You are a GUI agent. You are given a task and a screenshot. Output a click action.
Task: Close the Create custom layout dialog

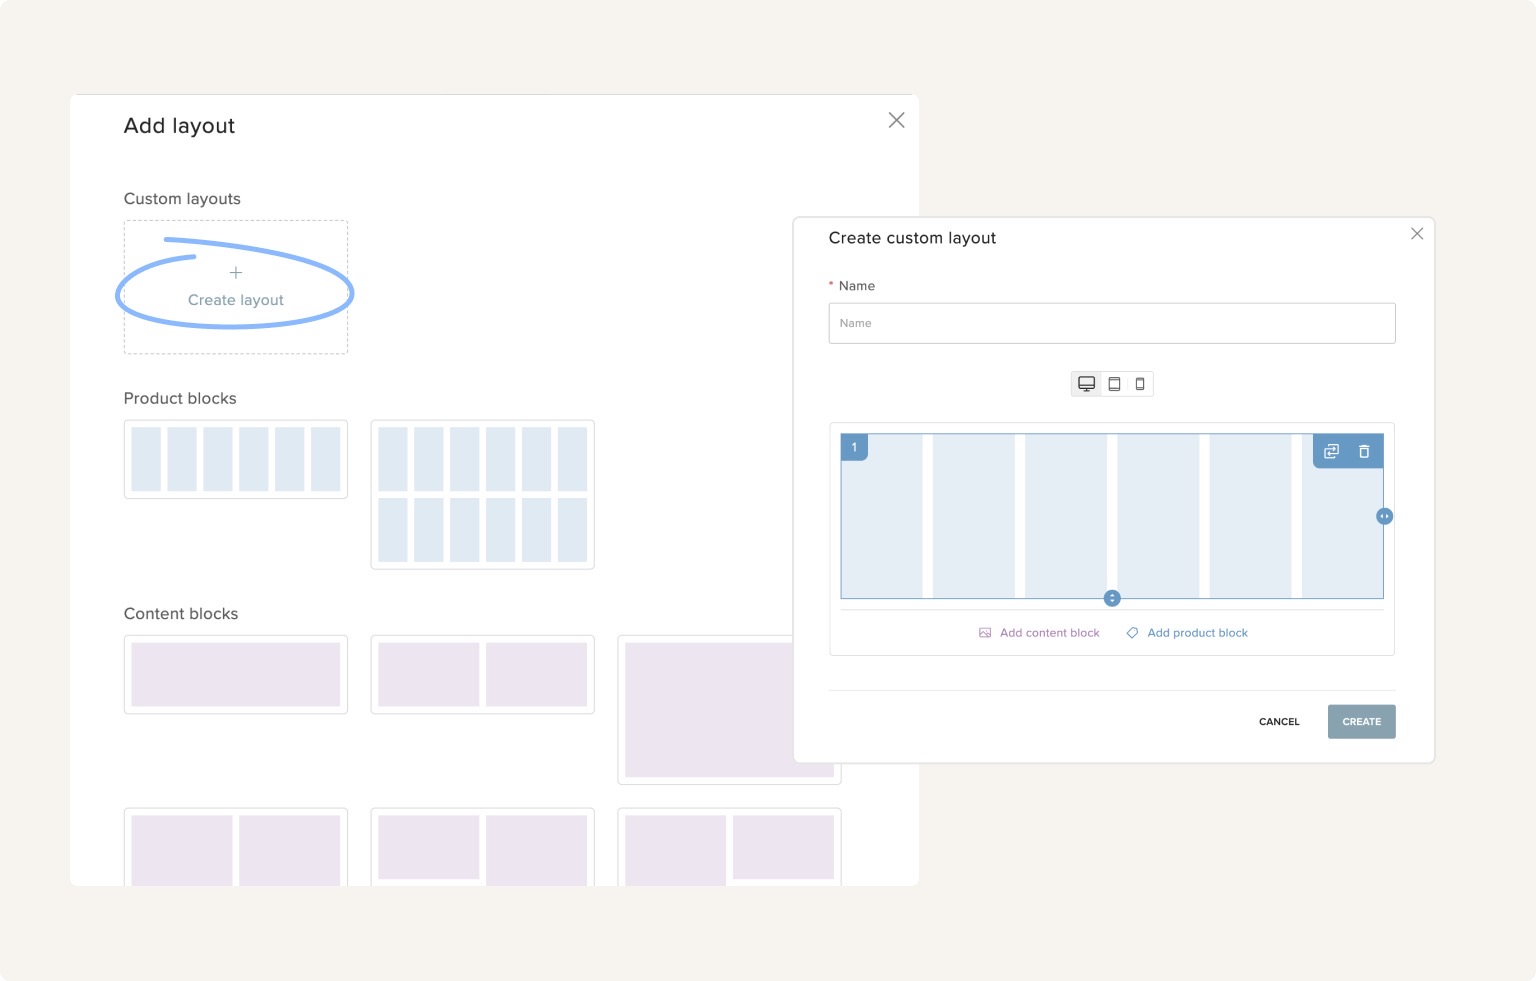click(1416, 234)
